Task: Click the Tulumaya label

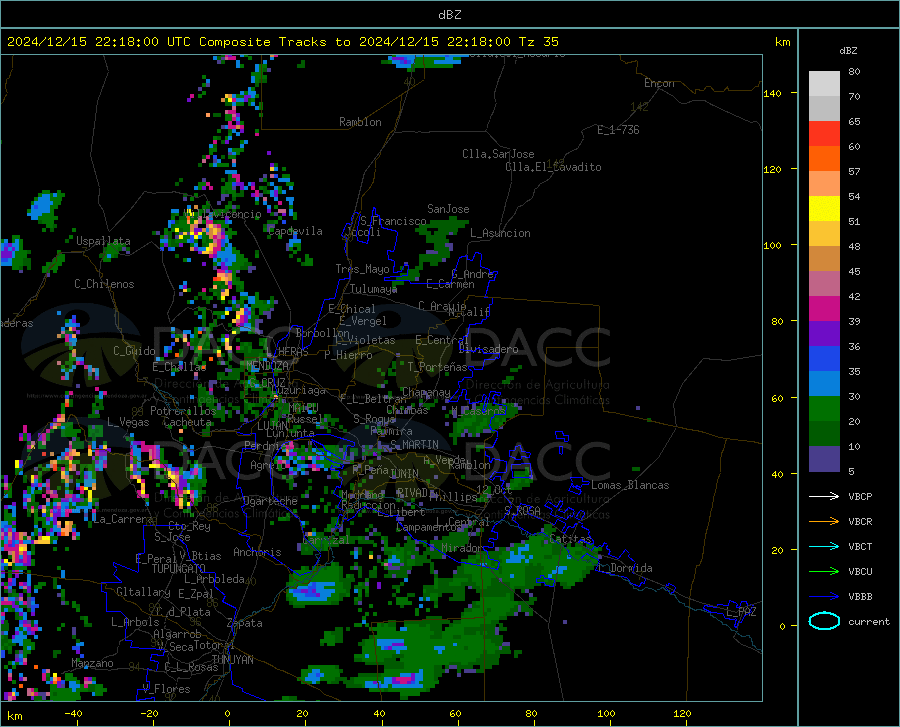Action: click(x=374, y=289)
